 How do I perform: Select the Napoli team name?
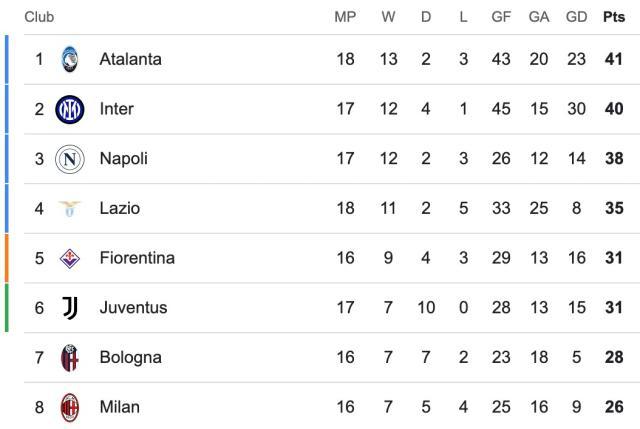point(123,158)
